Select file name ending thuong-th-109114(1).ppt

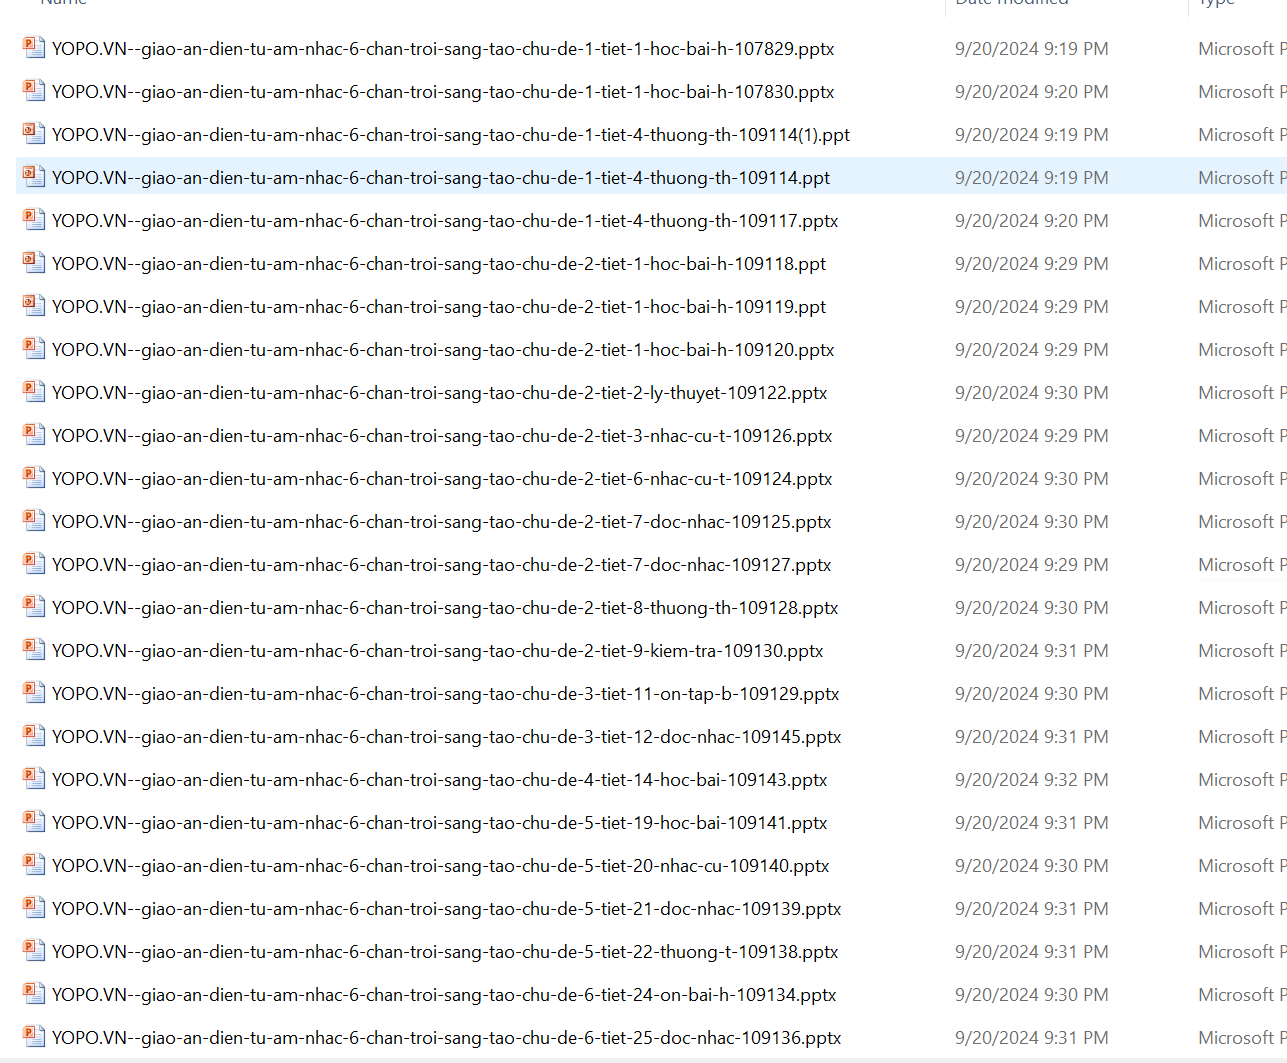point(451,135)
